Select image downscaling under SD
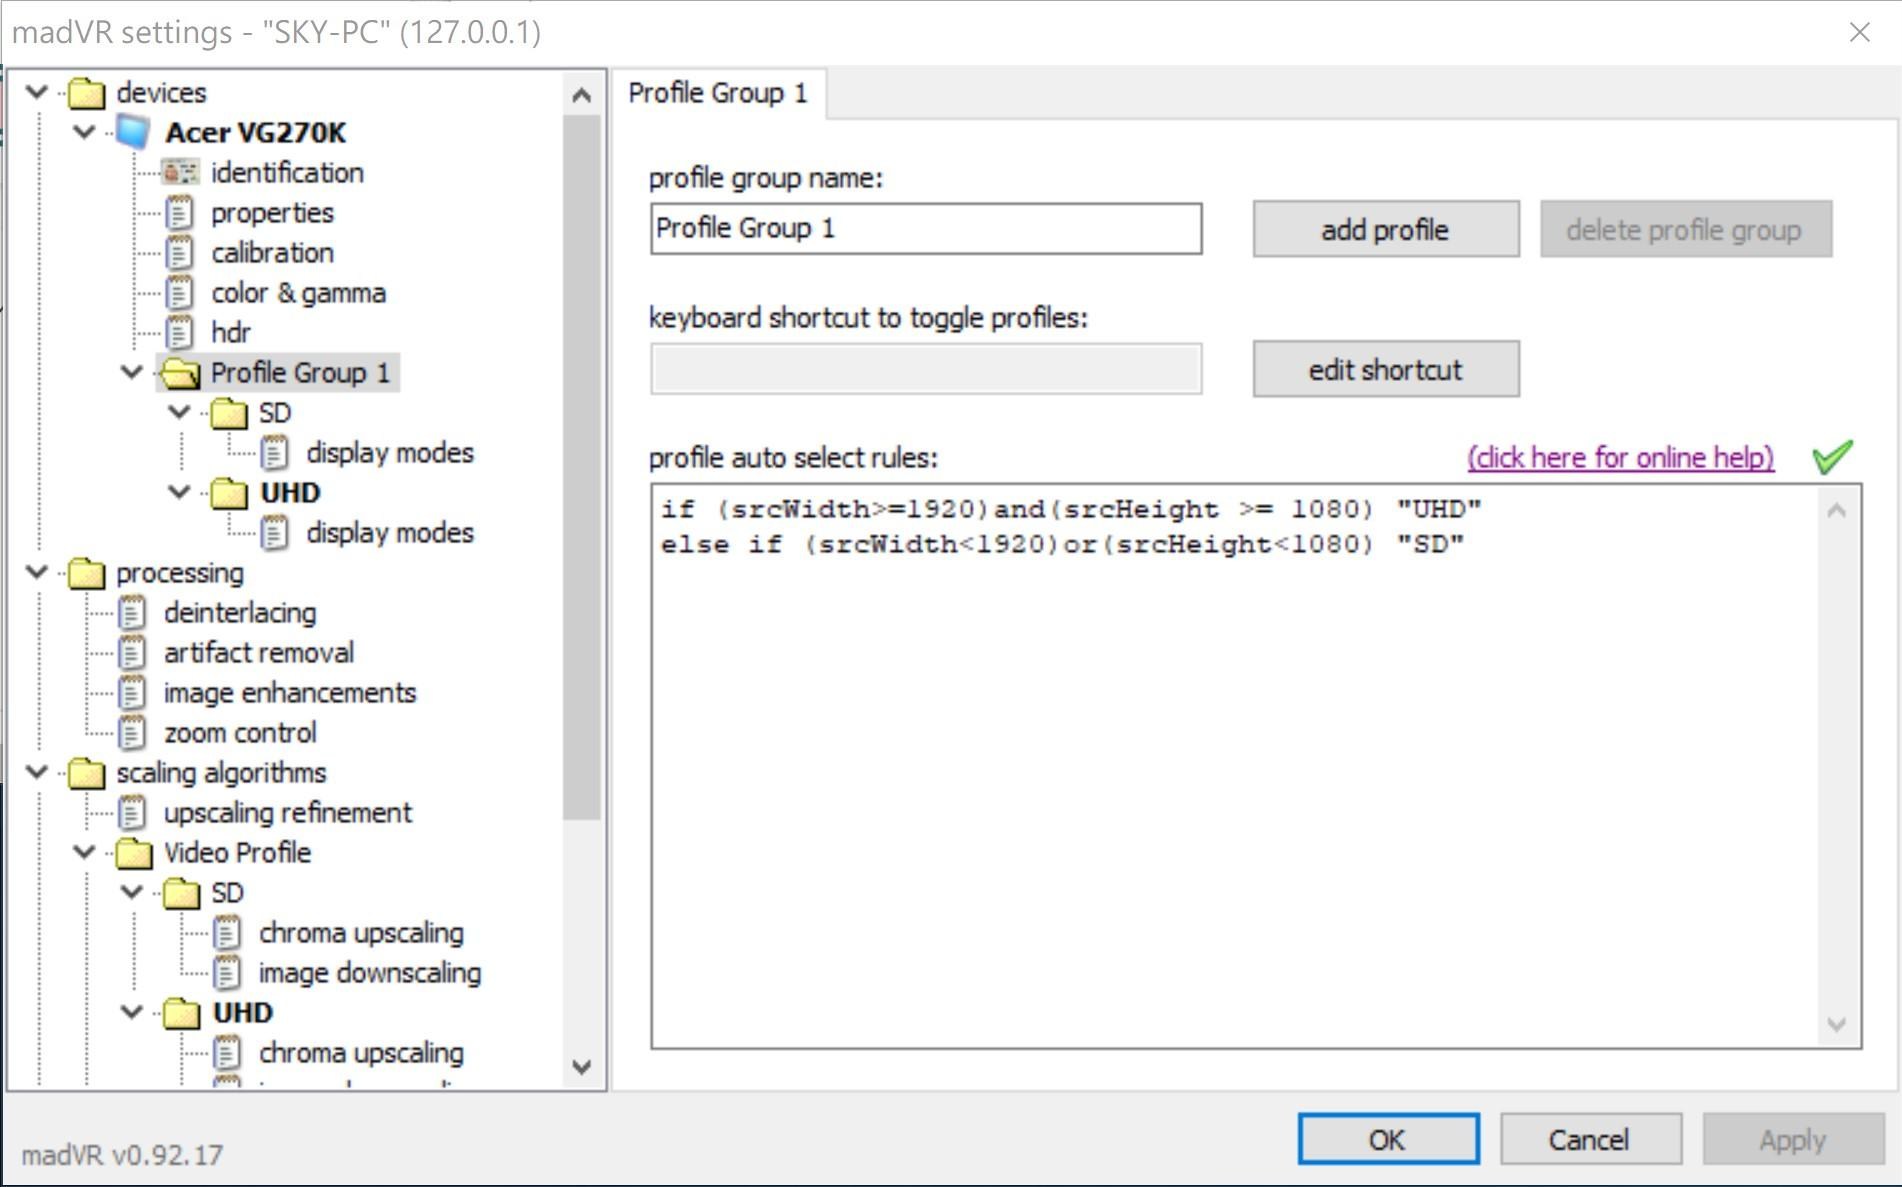 [x=369, y=972]
